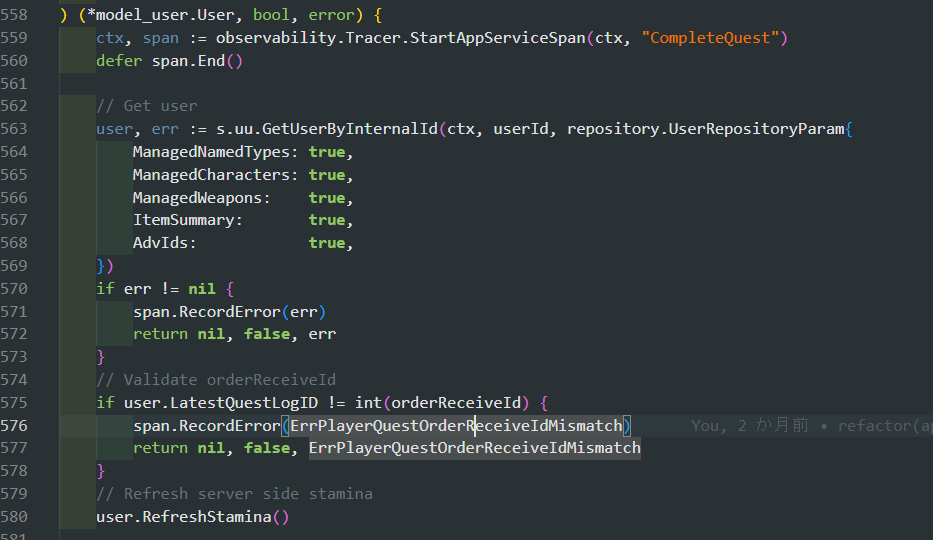Click closing "})" on line 569
This screenshot has height=540, width=933.
105,266
